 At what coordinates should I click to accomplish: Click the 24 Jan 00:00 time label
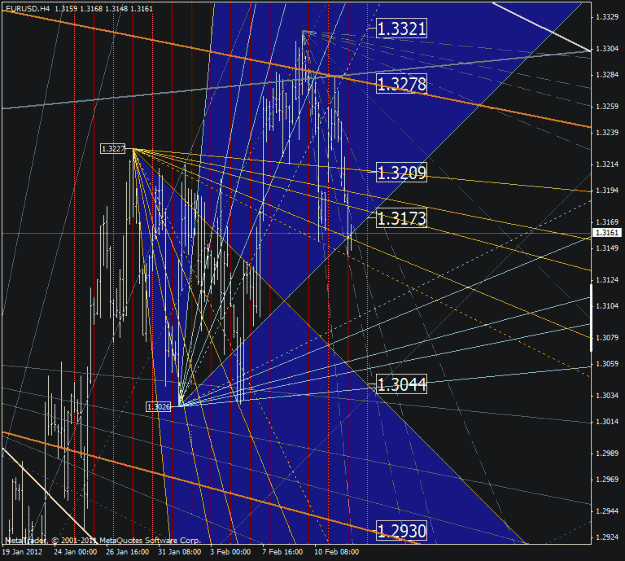coord(75,552)
